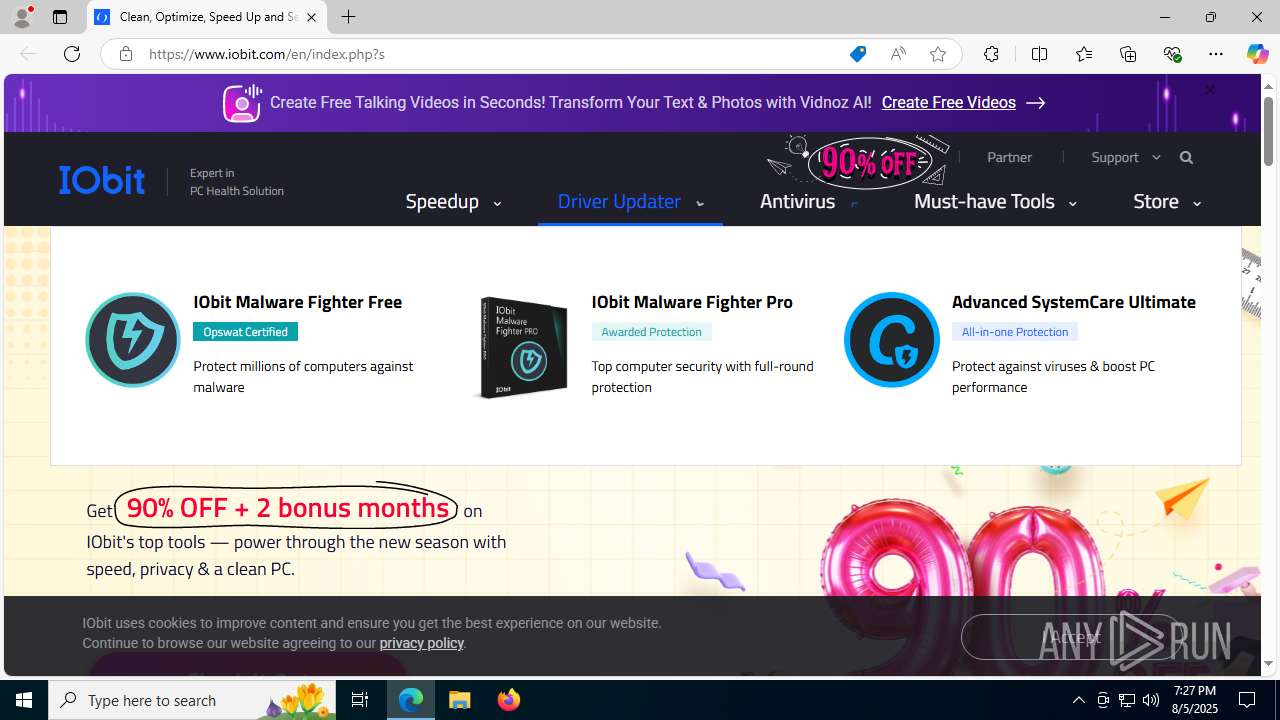Viewport: 1280px width, 720px height.
Task: Go back in the browser
Action: 27,54
